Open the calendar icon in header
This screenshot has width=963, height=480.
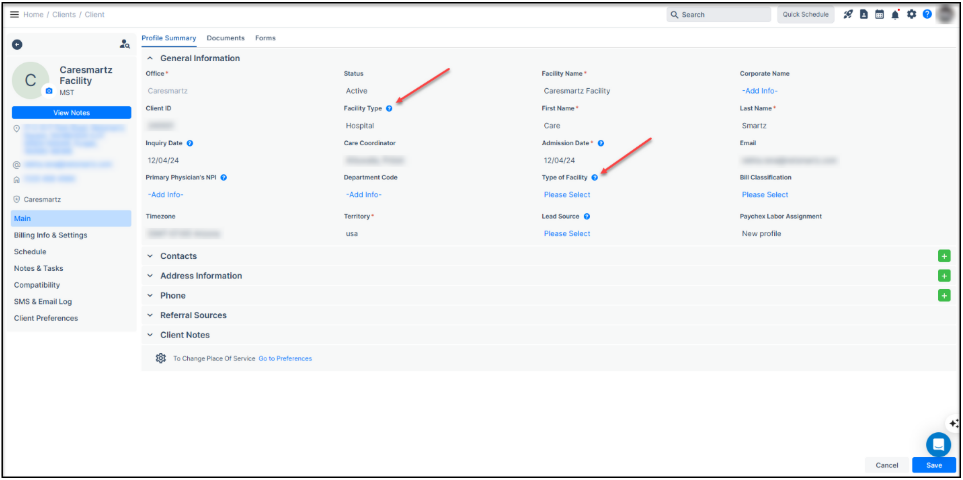coord(880,15)
